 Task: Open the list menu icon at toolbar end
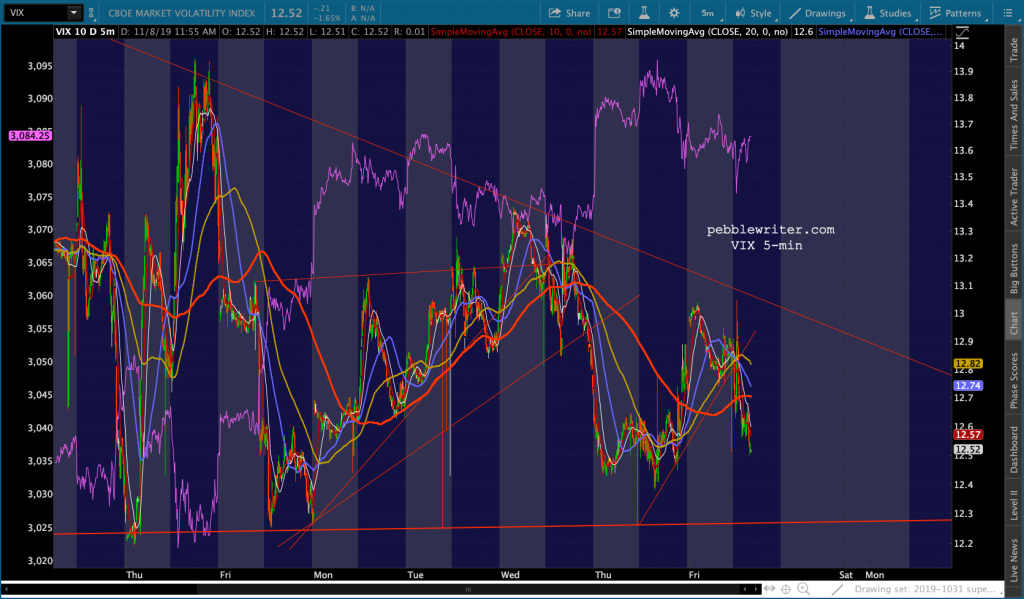[x=1007, y=13]
